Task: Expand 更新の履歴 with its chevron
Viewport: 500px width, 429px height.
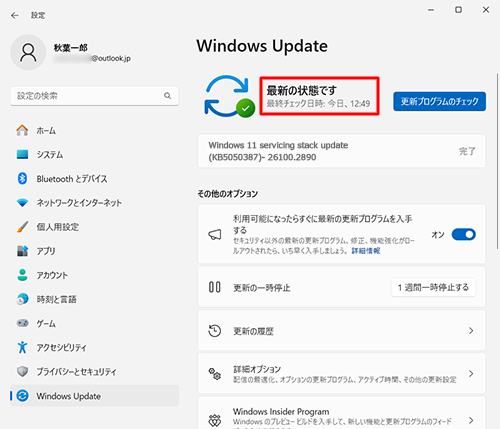Action: (471, 331)
